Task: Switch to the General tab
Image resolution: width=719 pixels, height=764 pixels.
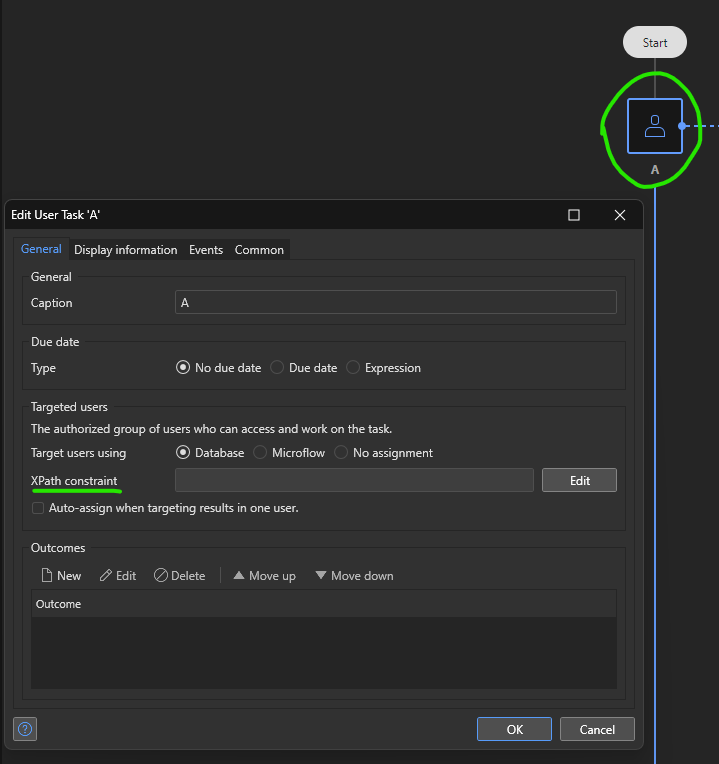Action: point(41,249)
